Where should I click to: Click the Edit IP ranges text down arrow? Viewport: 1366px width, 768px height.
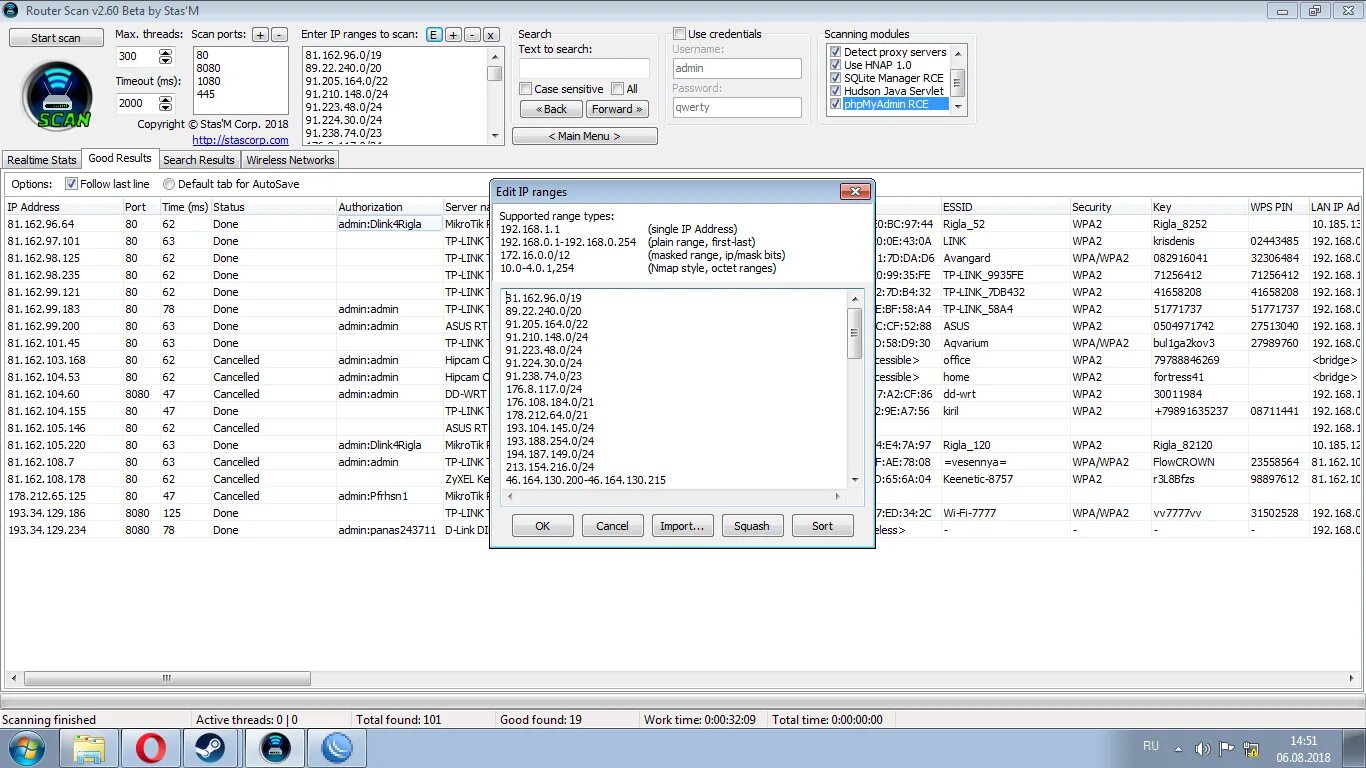click(x=854, y=480)
